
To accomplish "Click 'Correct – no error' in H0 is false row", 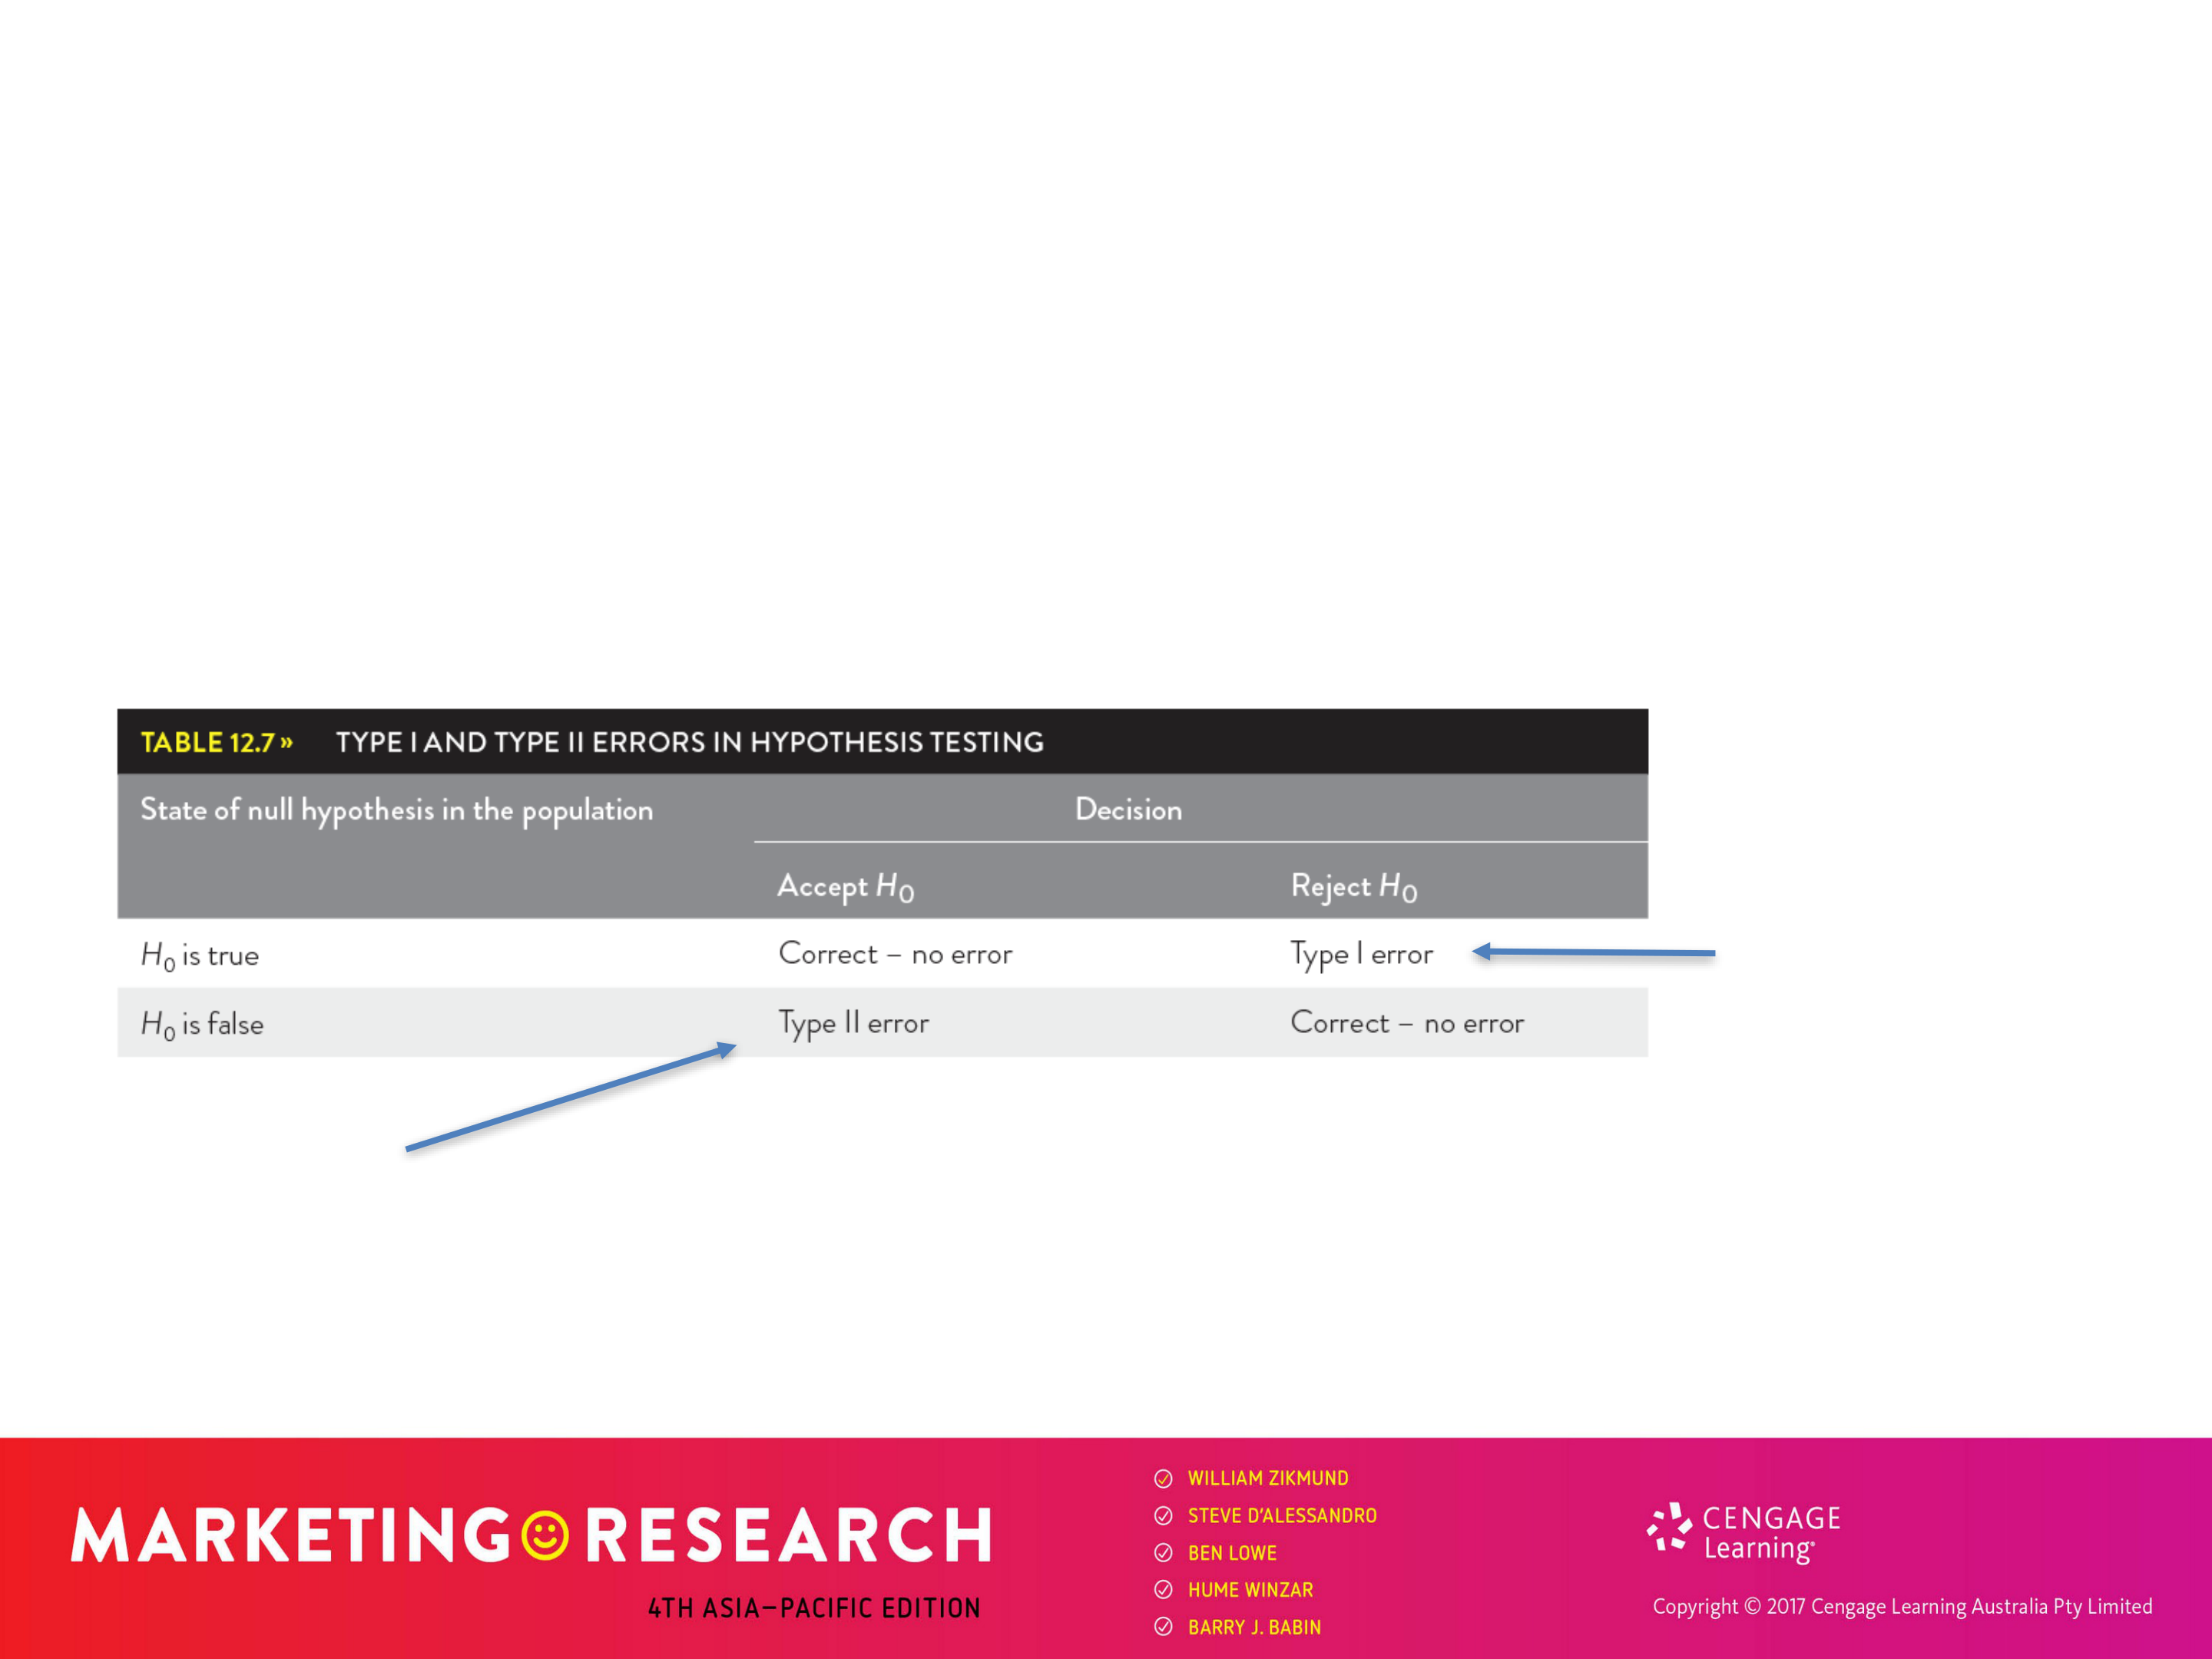I will [x=1407, y=1022].
